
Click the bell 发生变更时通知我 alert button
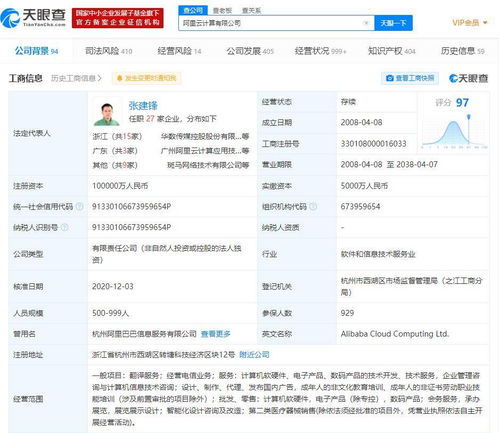[147, 78]
